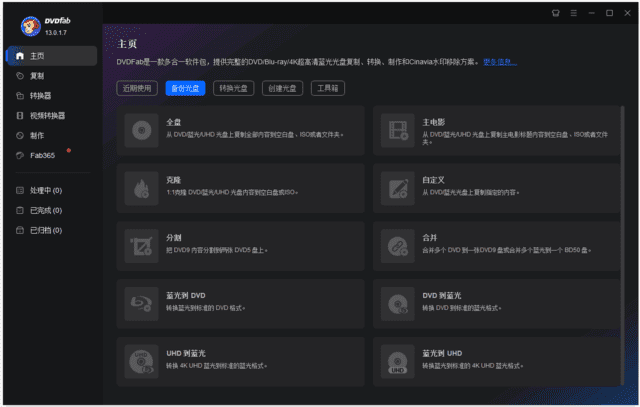Click the 全盘 (Full Disc) icon
This screenshot has width=640, height=407.
[x=138, y=129]
